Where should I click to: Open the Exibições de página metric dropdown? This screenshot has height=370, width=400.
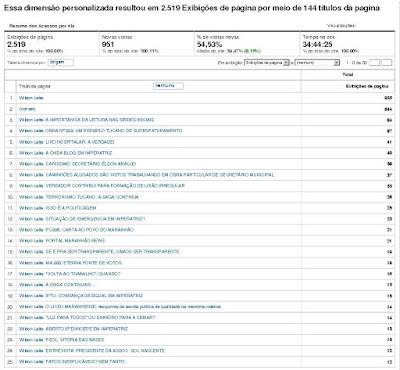click(267, 63)
